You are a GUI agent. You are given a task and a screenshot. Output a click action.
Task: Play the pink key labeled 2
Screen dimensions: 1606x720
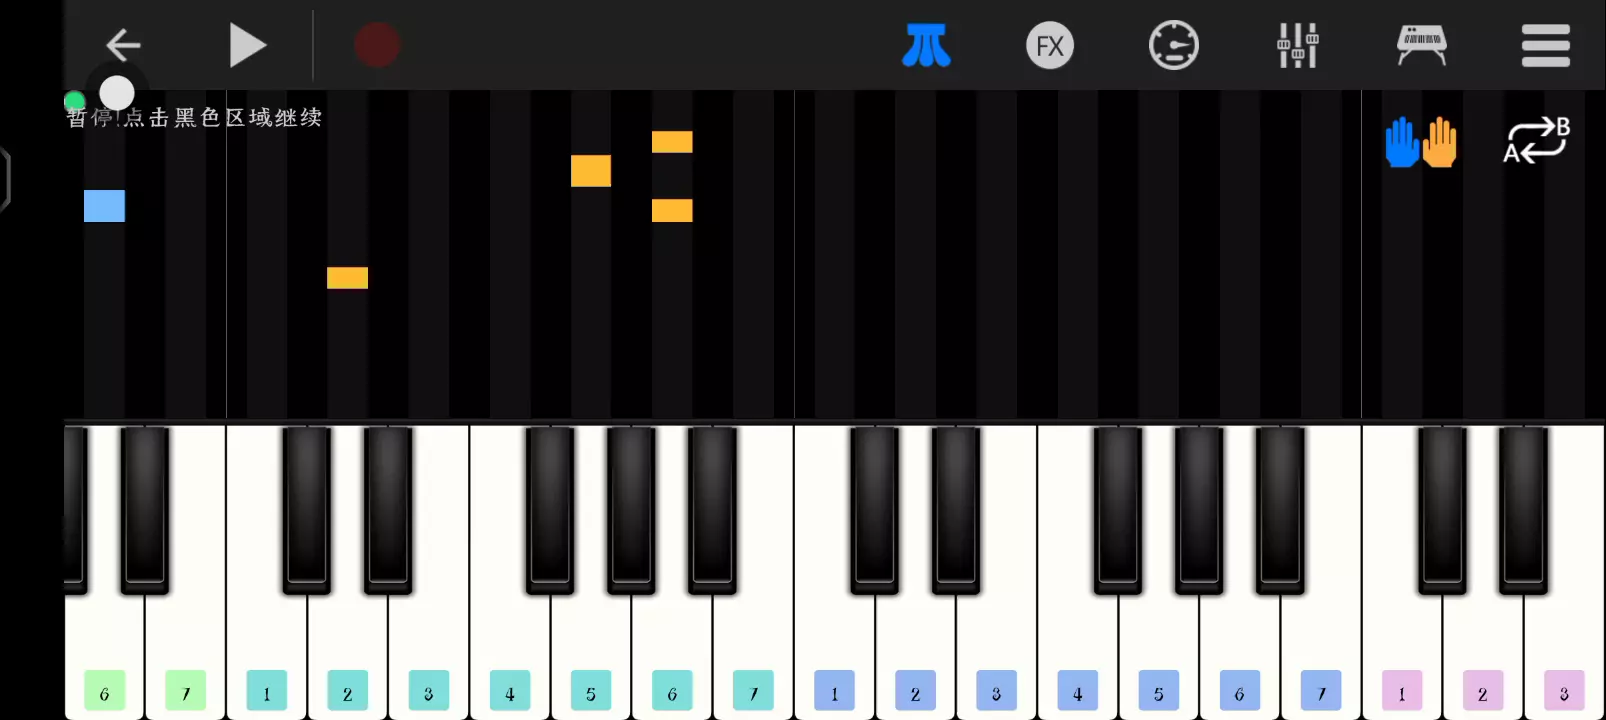tap(1483, 690)
